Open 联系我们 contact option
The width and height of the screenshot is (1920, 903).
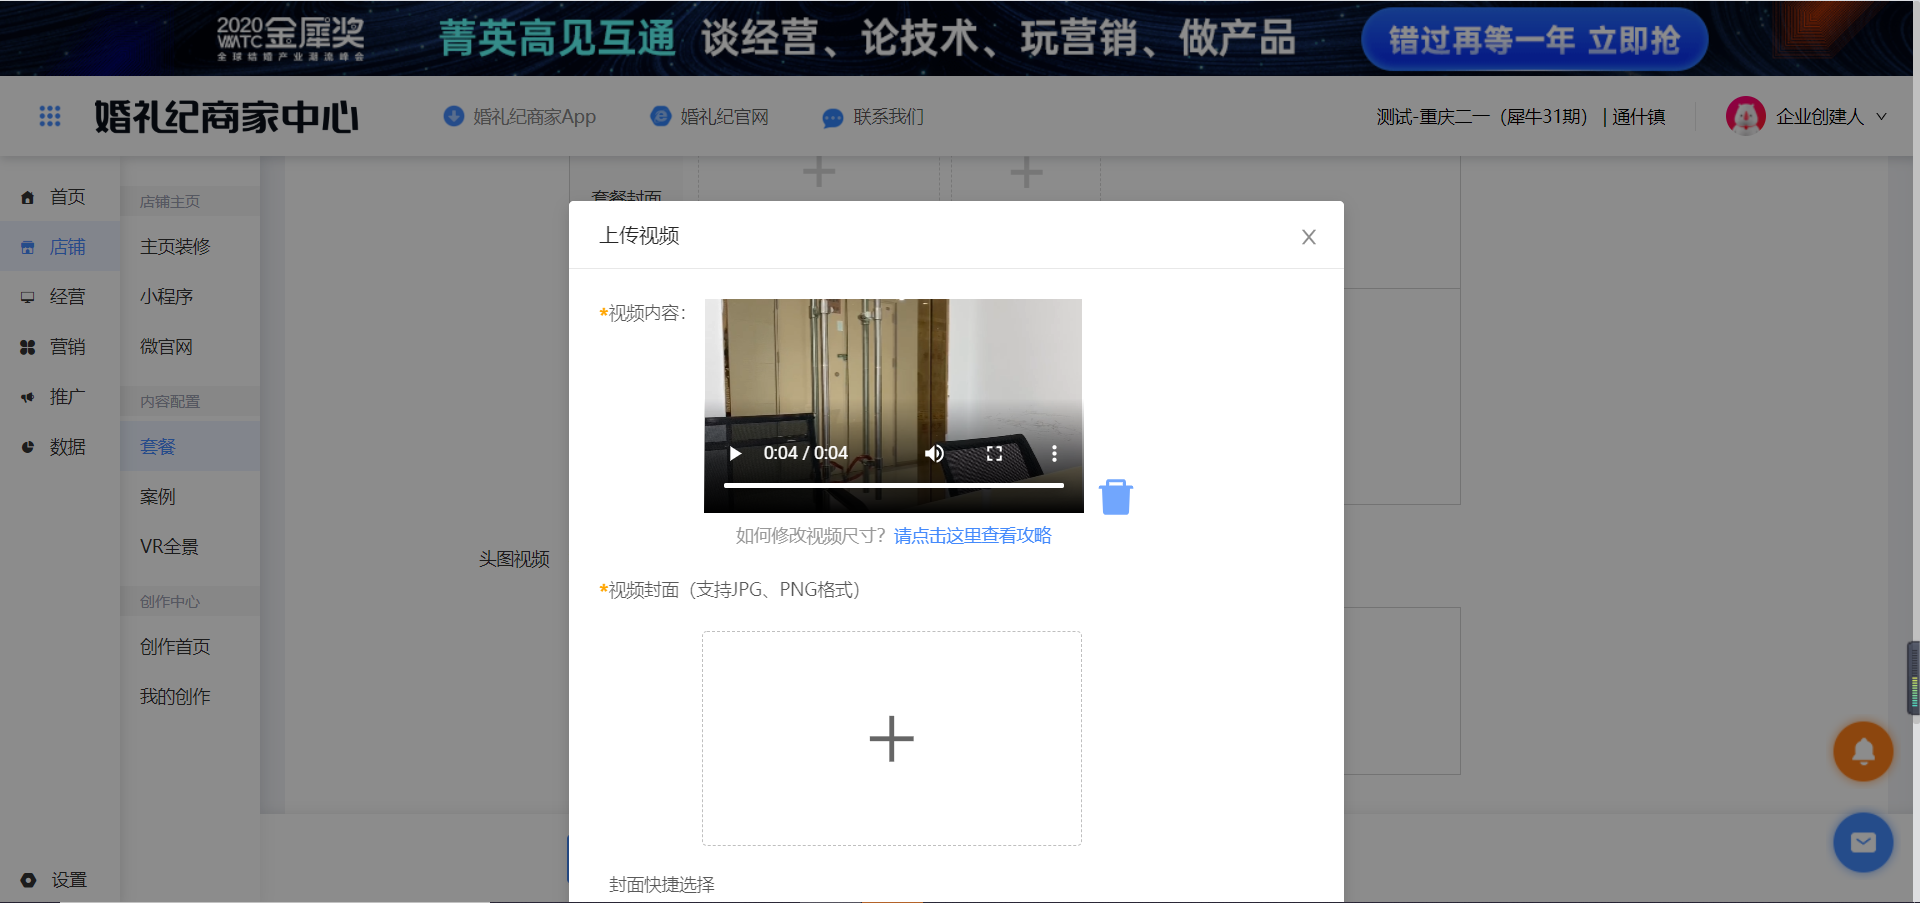tap(873, 117)
